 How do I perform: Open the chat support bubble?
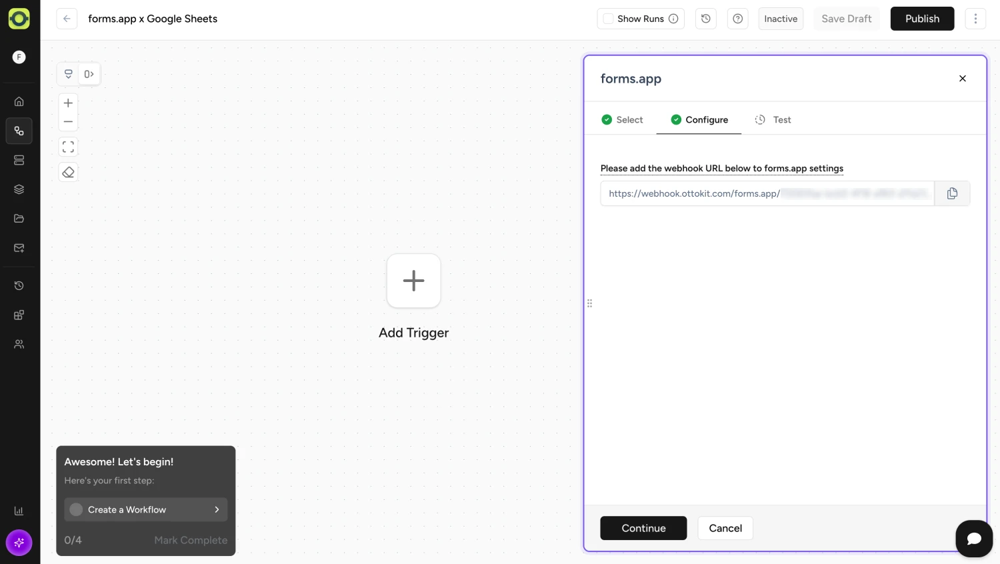tap(974, 538)
